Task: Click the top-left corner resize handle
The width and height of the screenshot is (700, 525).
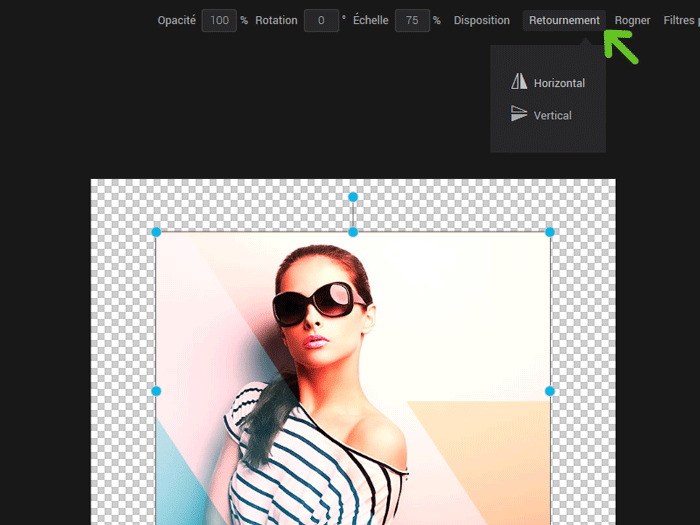Action: point(156,232)
